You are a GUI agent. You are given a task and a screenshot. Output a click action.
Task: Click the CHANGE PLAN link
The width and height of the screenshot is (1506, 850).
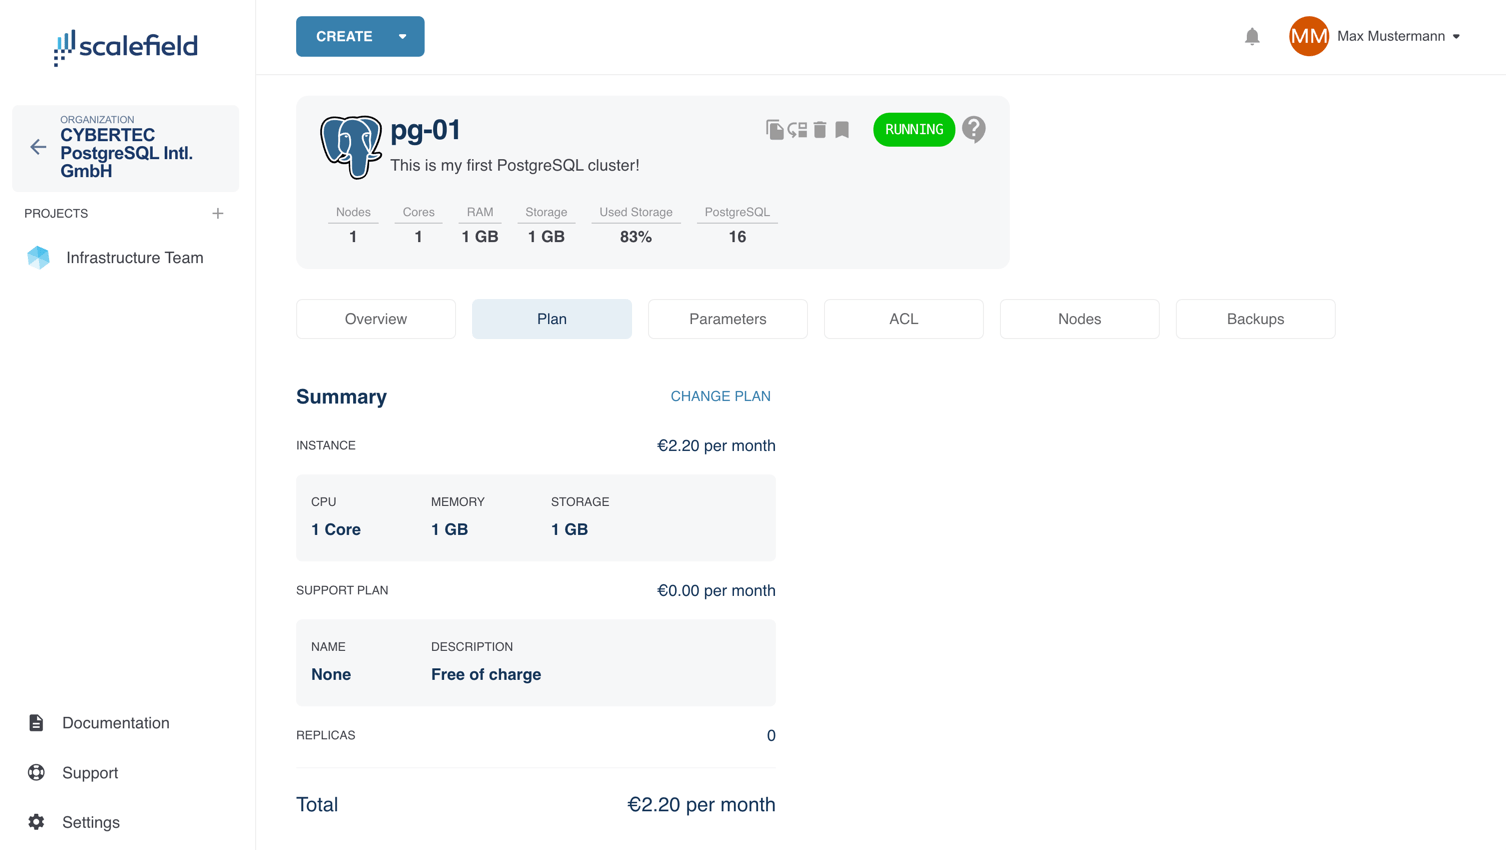[x=720, y=396]
